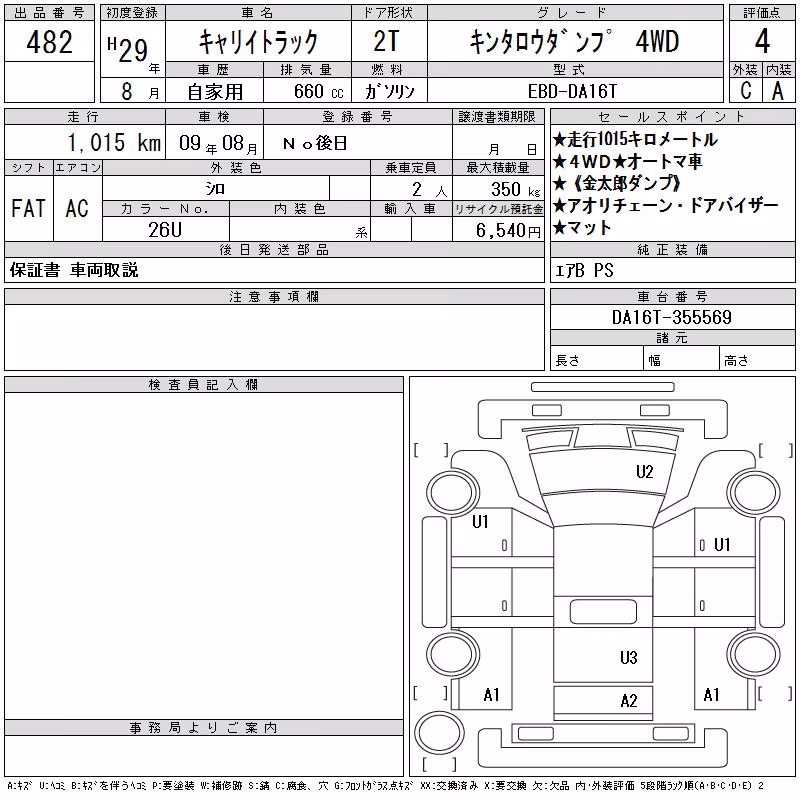Select the recycle deposit 6,540円

(508, 231)
